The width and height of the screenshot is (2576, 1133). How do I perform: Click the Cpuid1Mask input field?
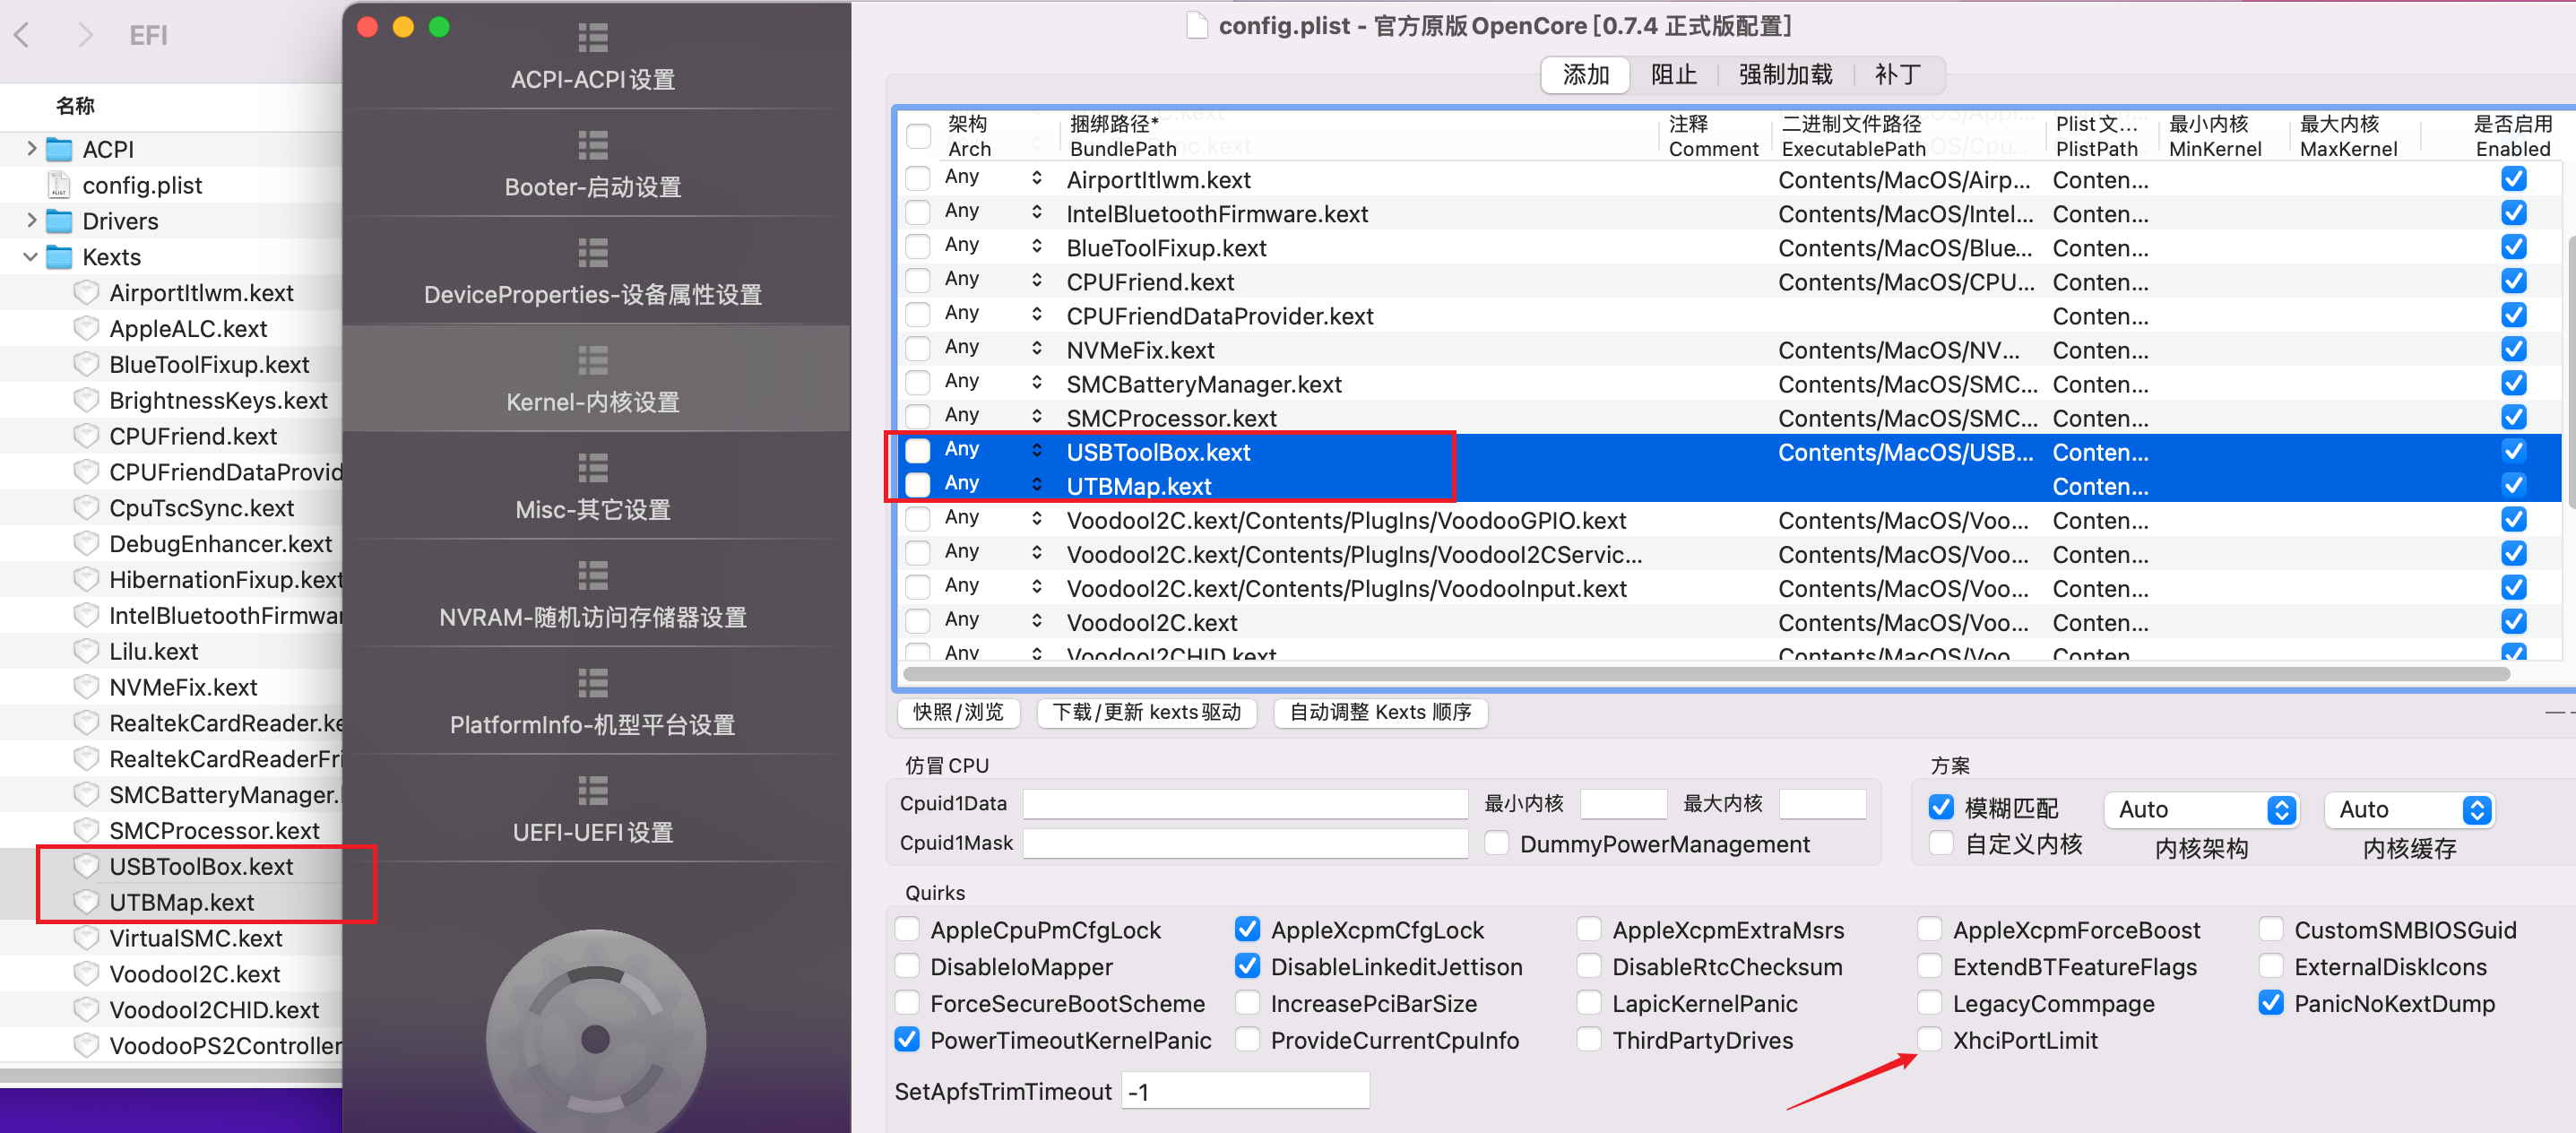tap(1246, 843)
